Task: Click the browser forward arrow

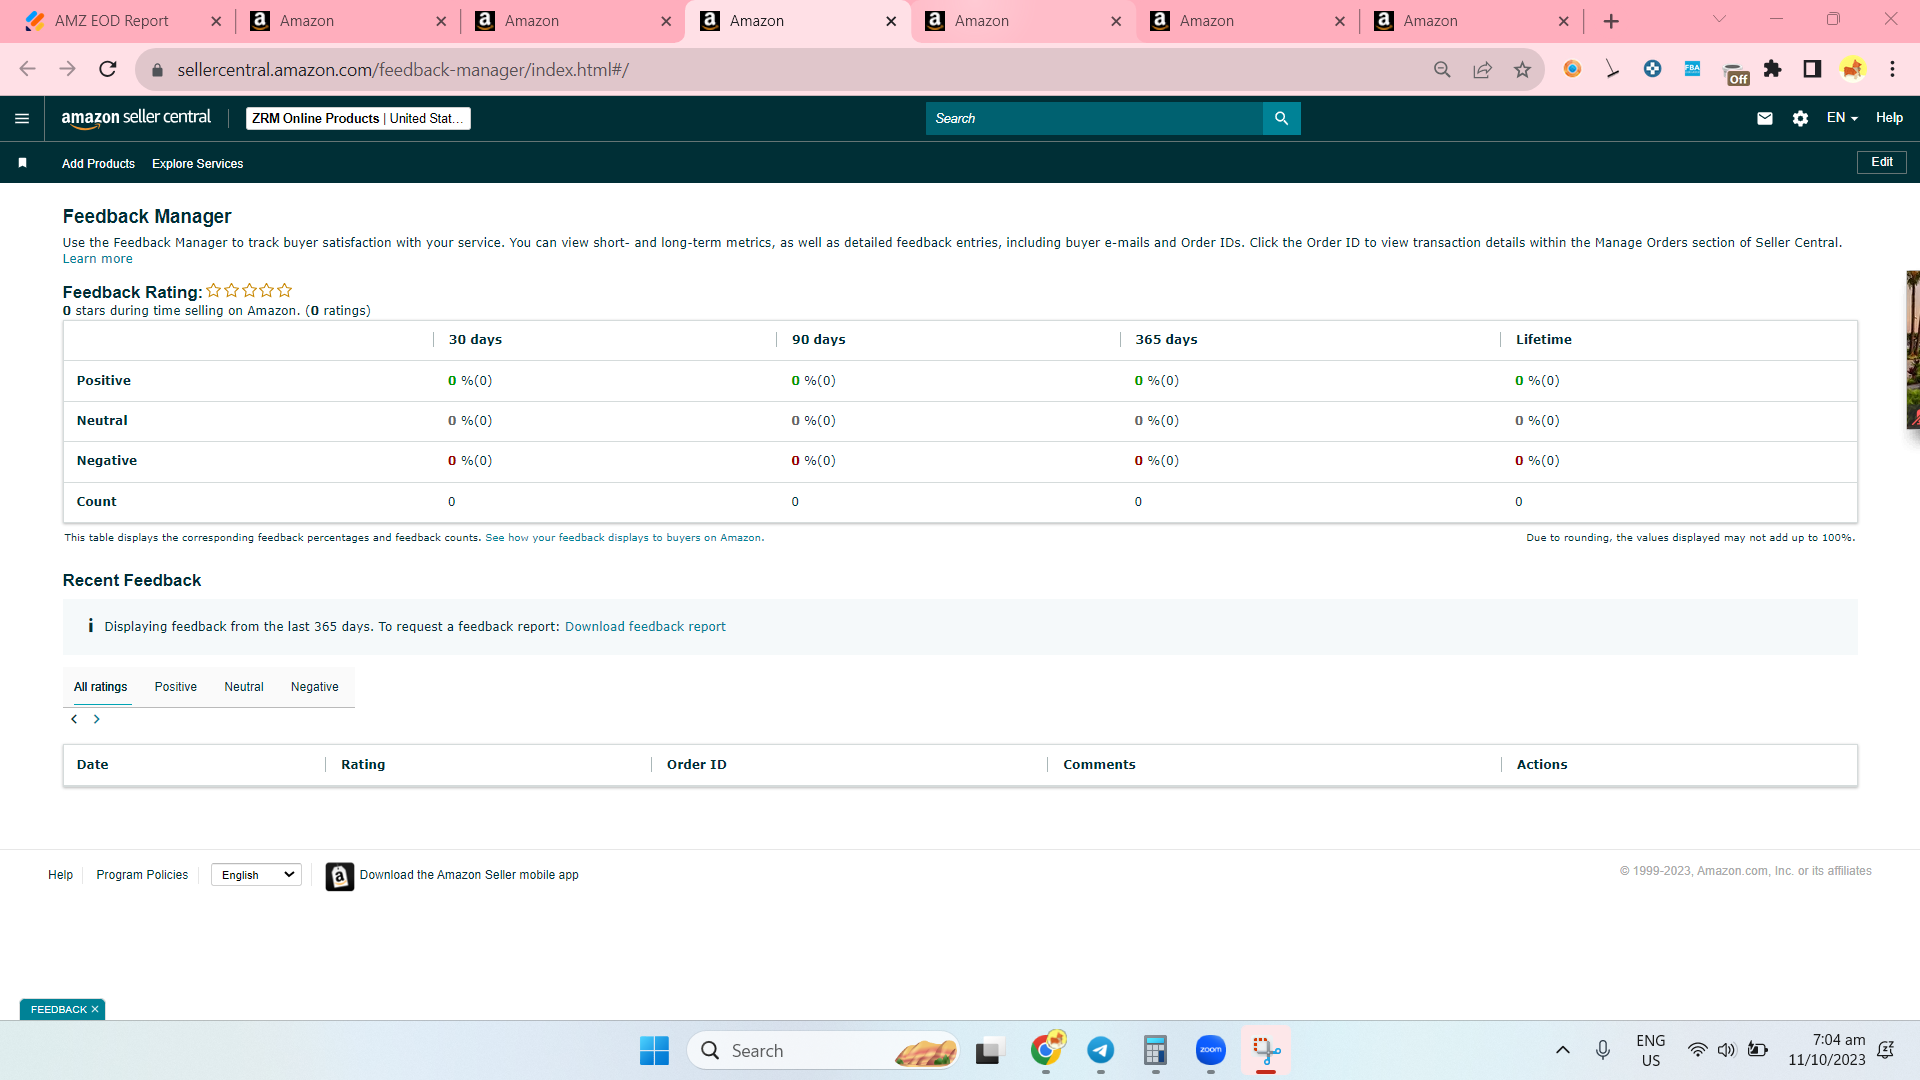Action: [68, 69]
